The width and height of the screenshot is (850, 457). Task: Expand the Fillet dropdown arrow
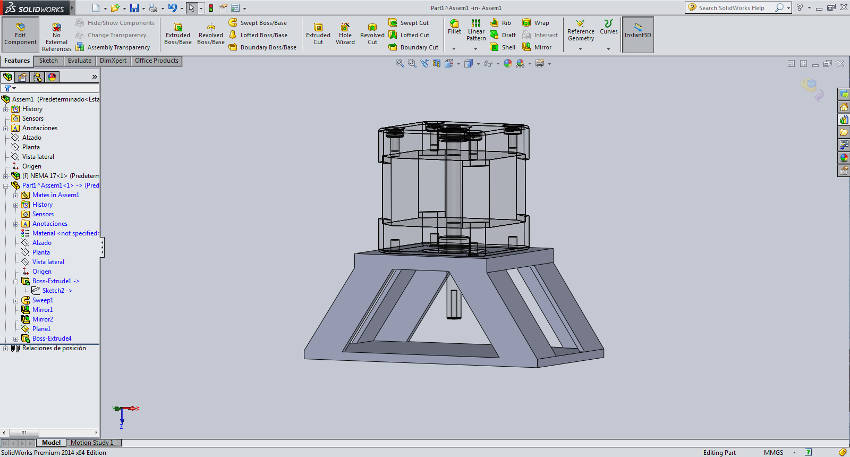454,49
